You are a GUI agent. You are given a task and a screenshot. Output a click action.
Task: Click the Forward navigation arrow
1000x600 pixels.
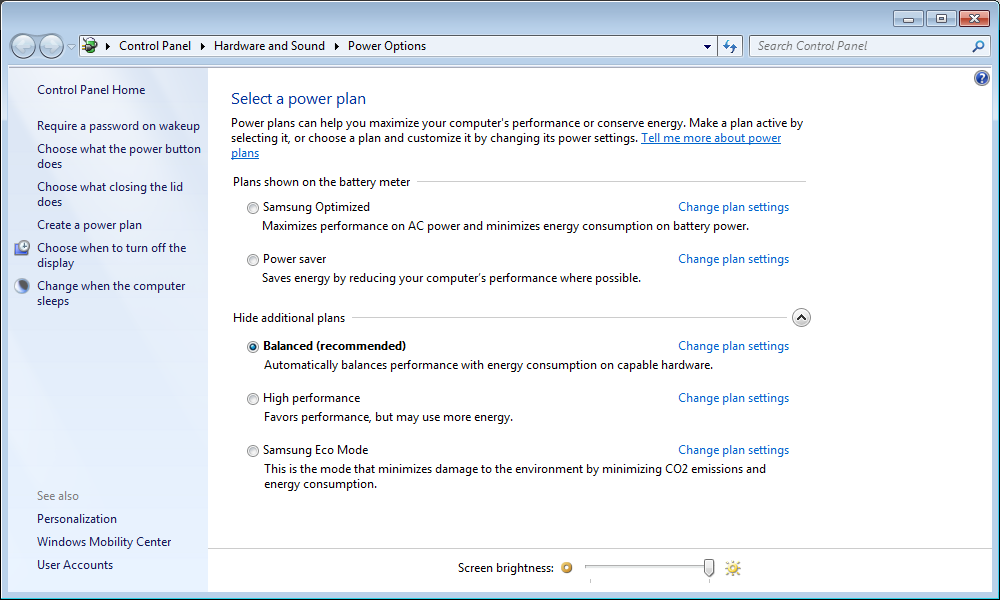(51, 46)
